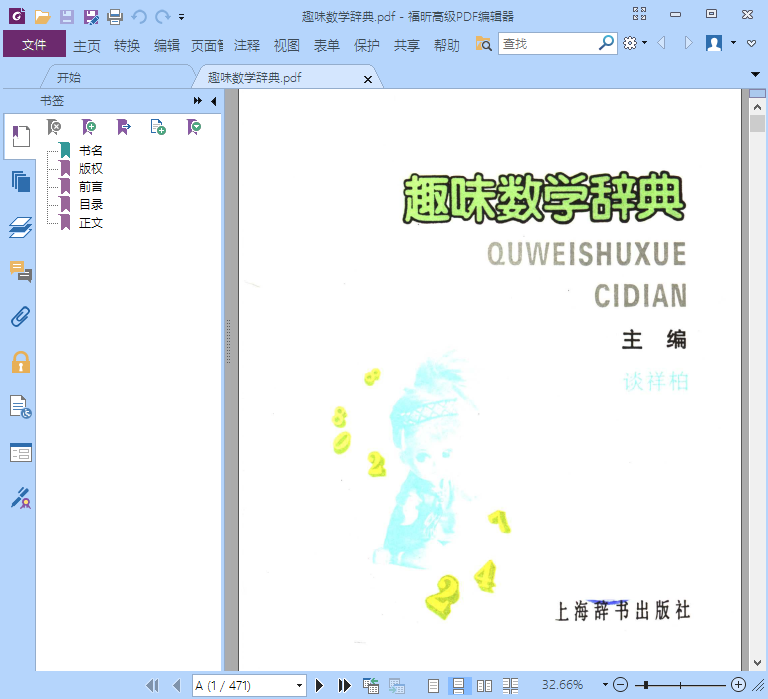Select facing pages view mode
The width and height of the screenshot is (768, 699).
(x=484, y=686)
